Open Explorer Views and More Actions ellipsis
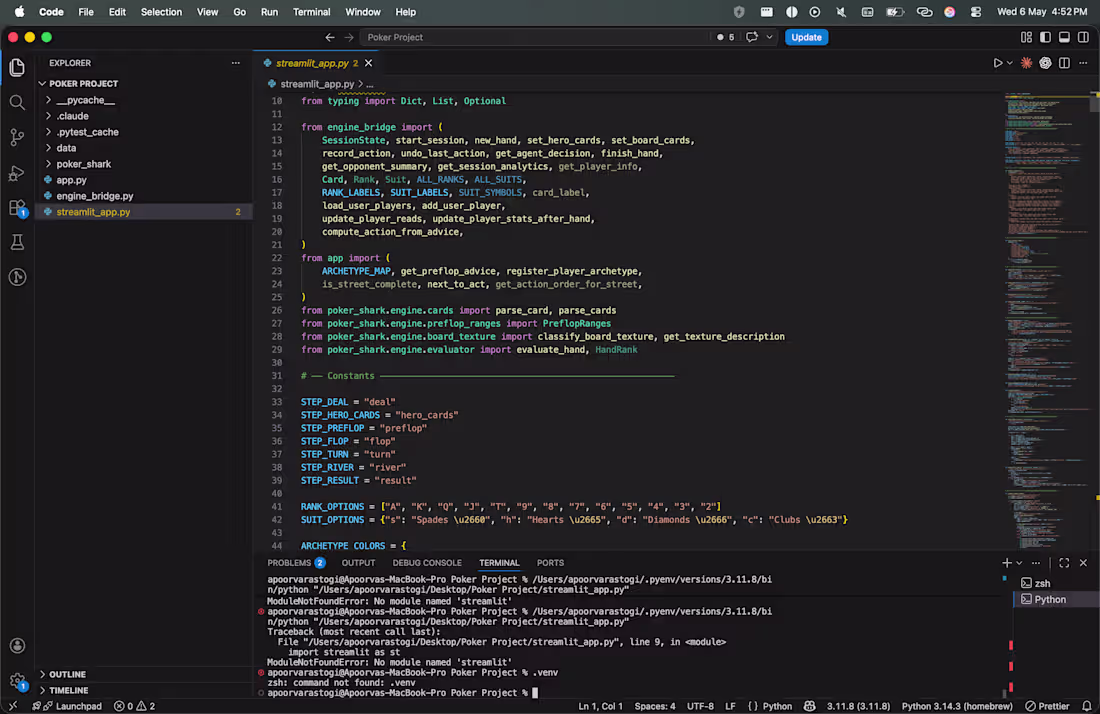Screen dimensions: 1100x714 (x=236, y=63)
